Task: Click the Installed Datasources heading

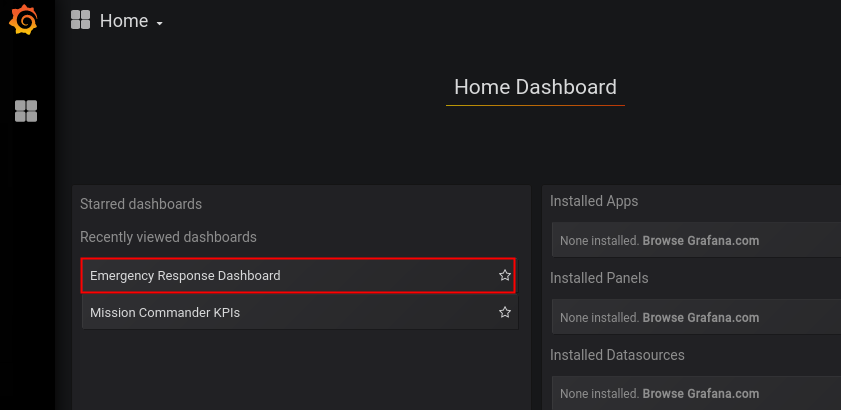Action: pos(617,355)
